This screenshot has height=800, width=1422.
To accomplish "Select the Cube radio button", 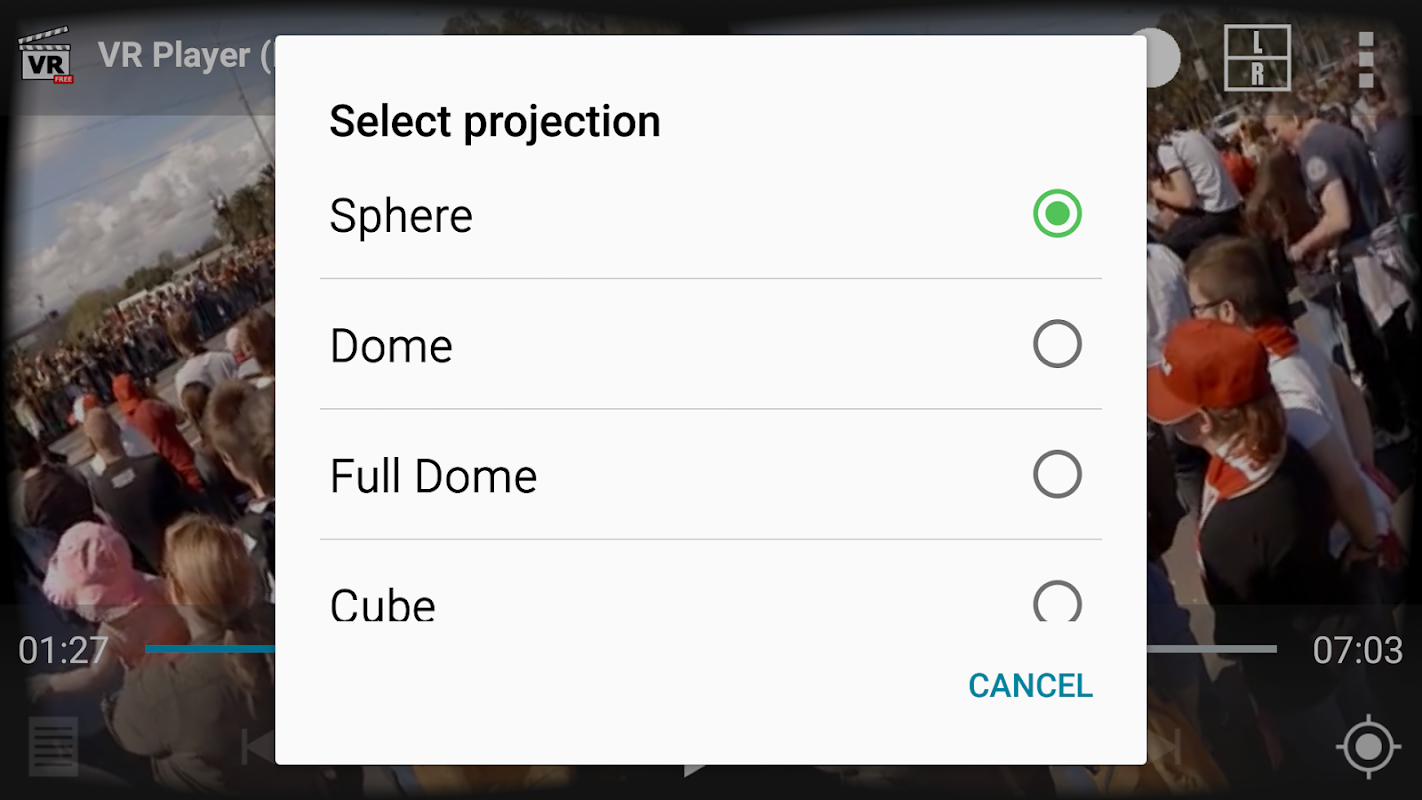I will click(x=1057, y=603).
